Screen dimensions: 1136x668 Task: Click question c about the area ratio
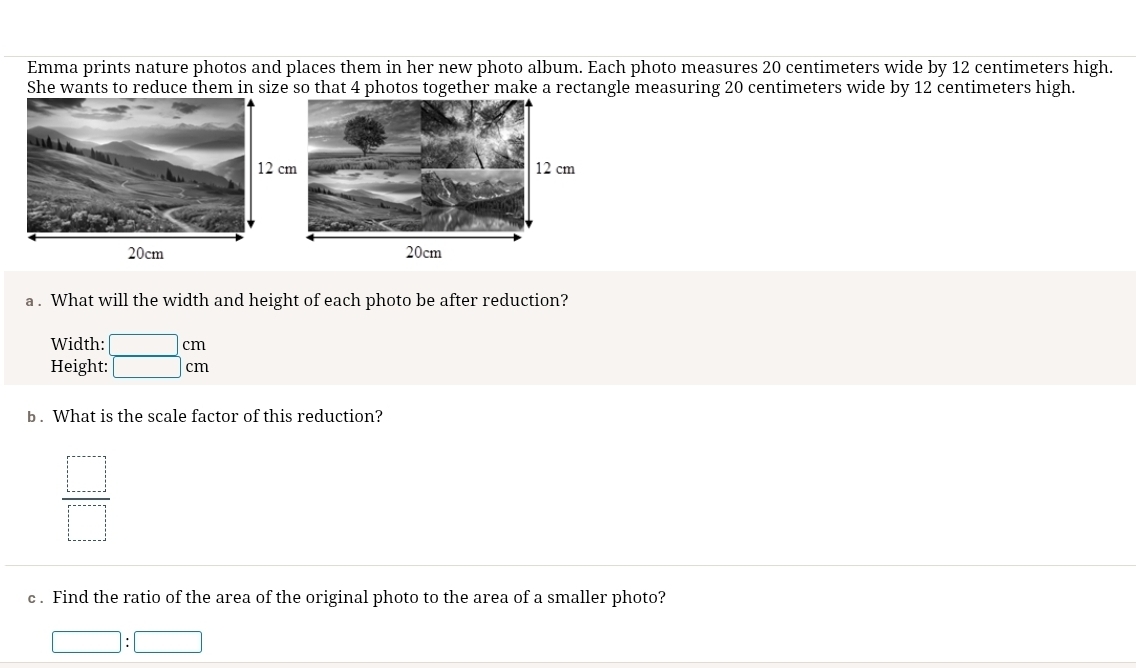pyautogui.click(x=359, y=597)
